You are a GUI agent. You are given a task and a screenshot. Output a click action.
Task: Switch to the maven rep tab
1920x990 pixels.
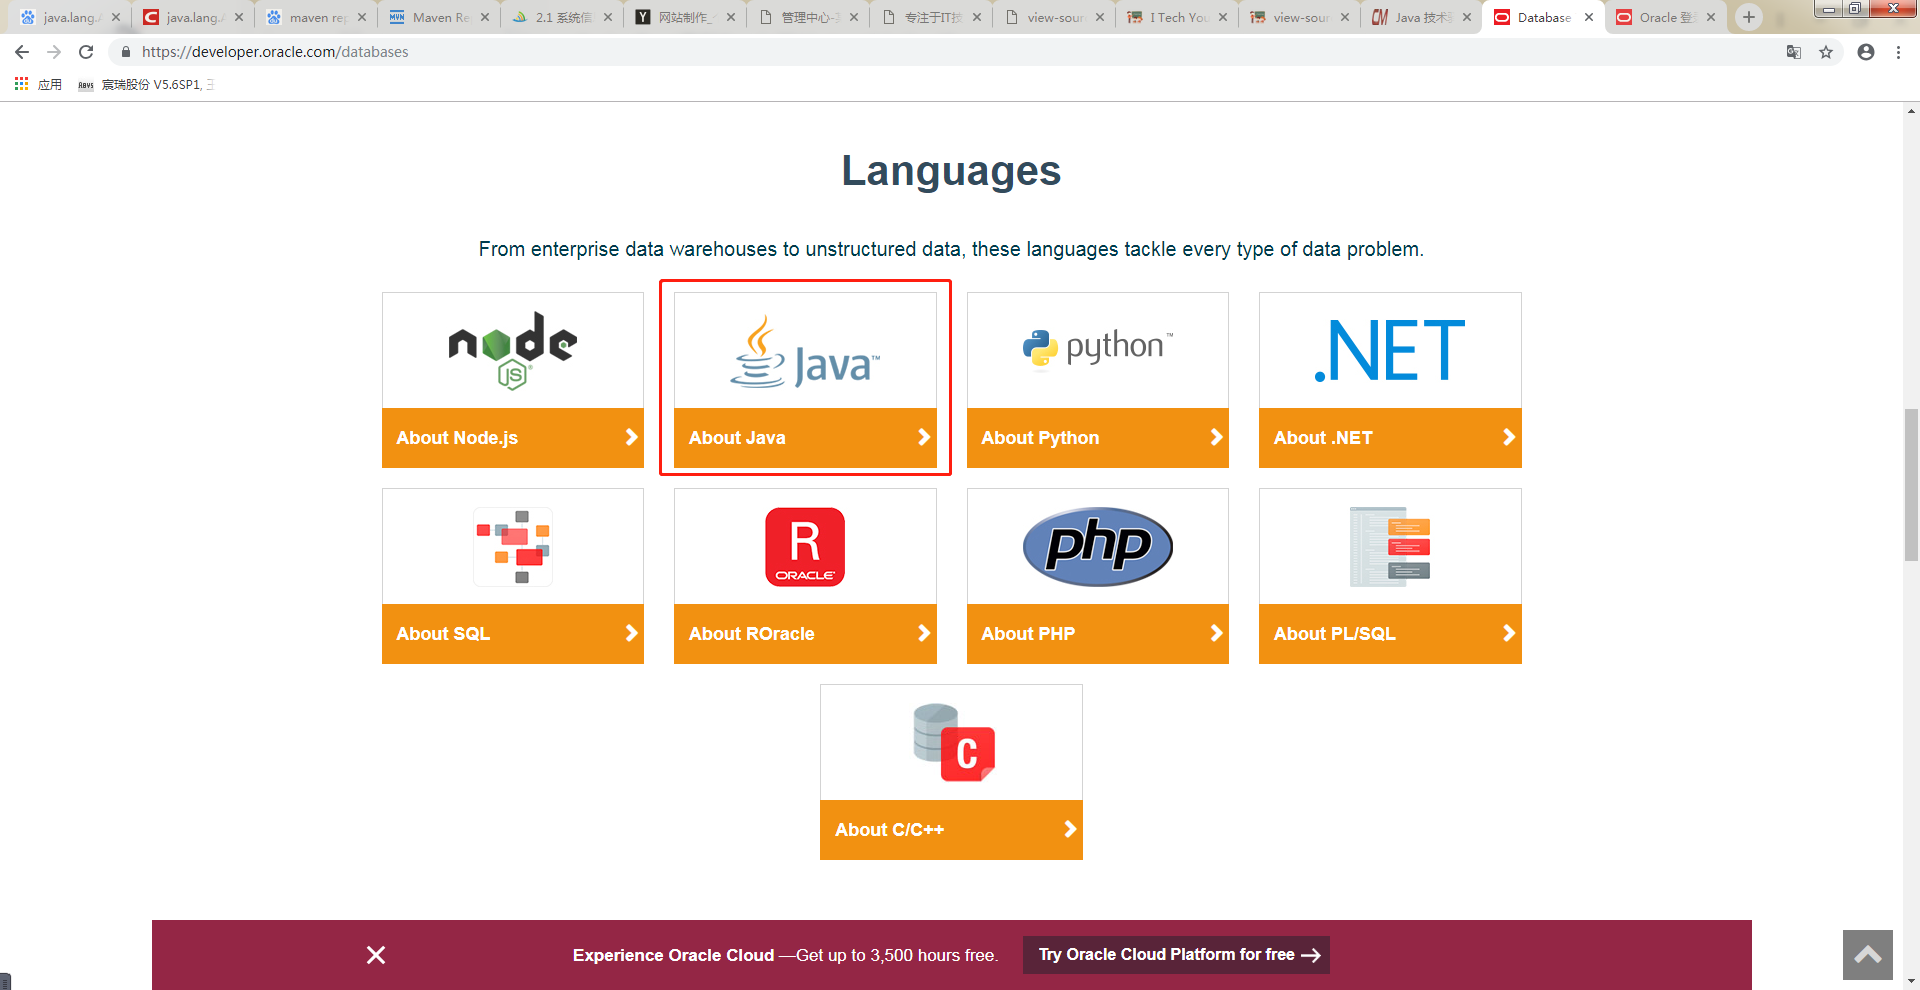pyautogui.click(x=315, y=17)
